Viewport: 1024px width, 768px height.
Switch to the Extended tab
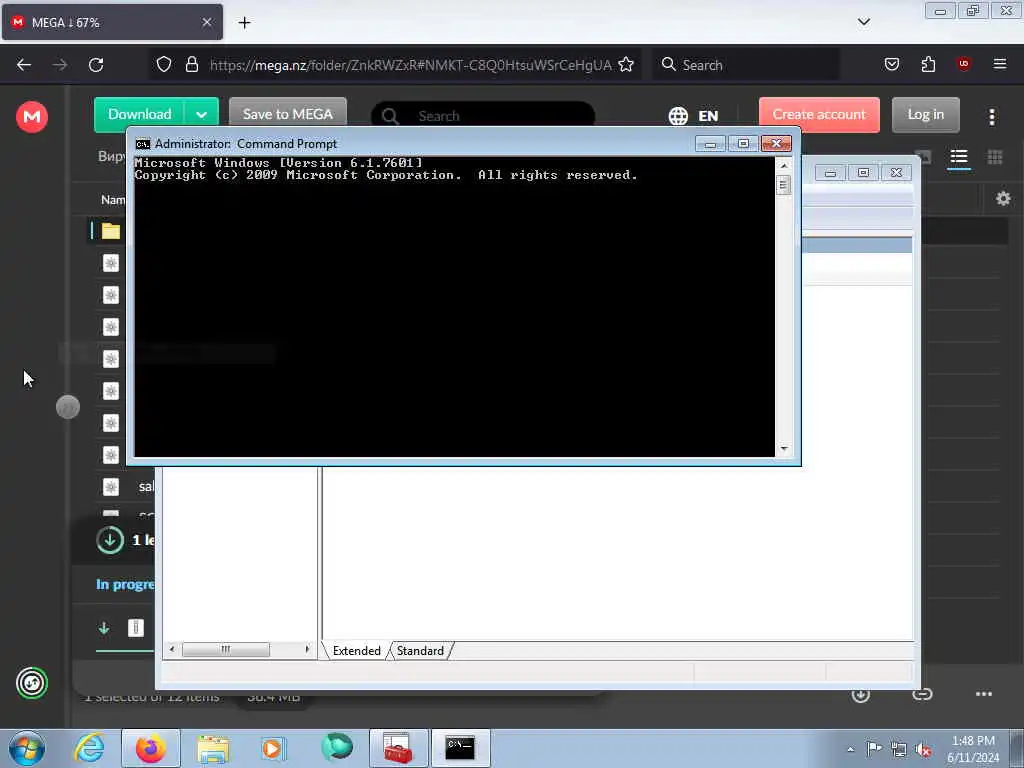pyautogui.click(x=357, y=650)
